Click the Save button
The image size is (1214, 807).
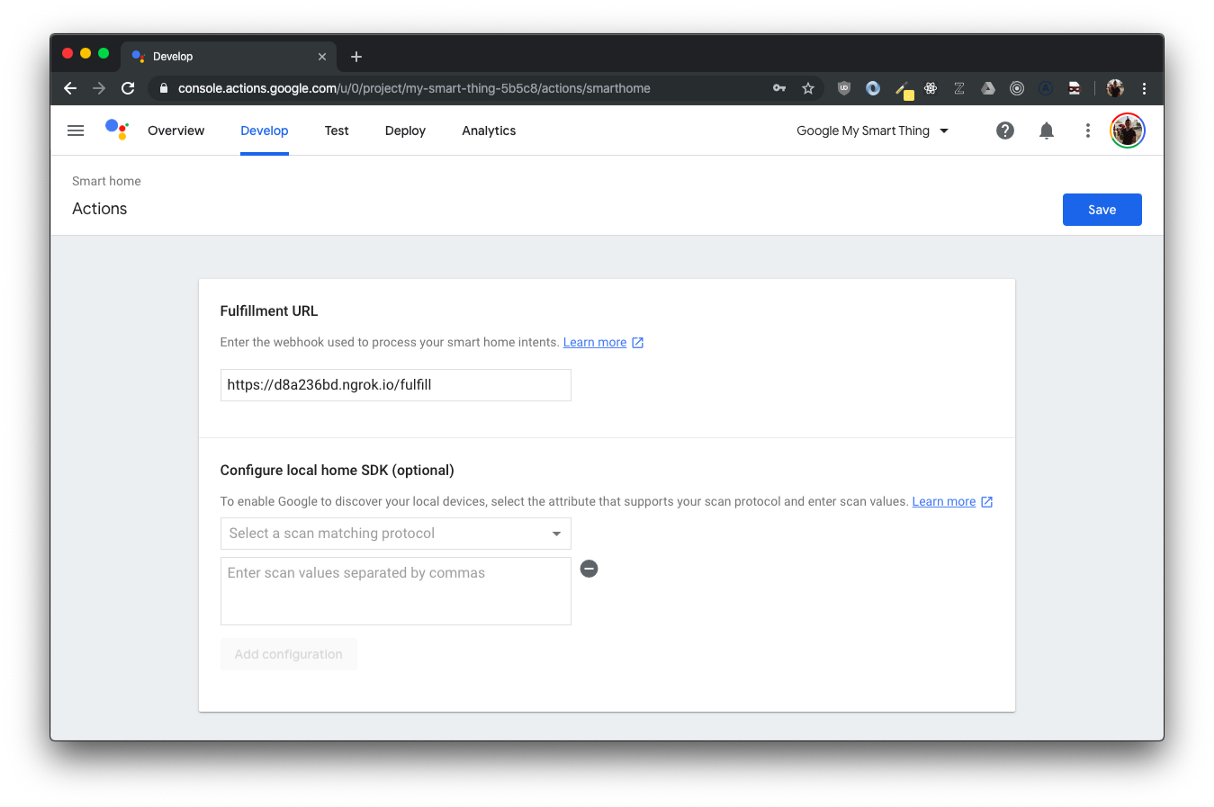coord(1102,209)
